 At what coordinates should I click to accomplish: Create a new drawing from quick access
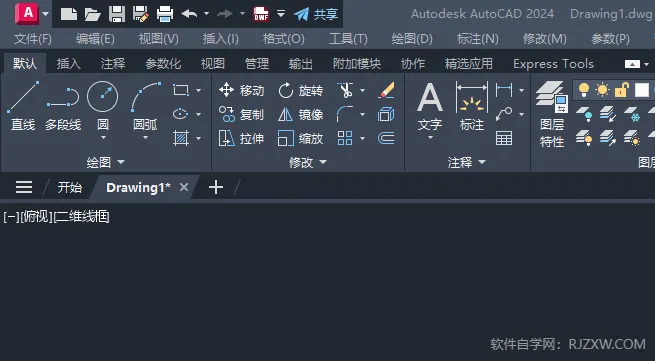tap(69, 14)
